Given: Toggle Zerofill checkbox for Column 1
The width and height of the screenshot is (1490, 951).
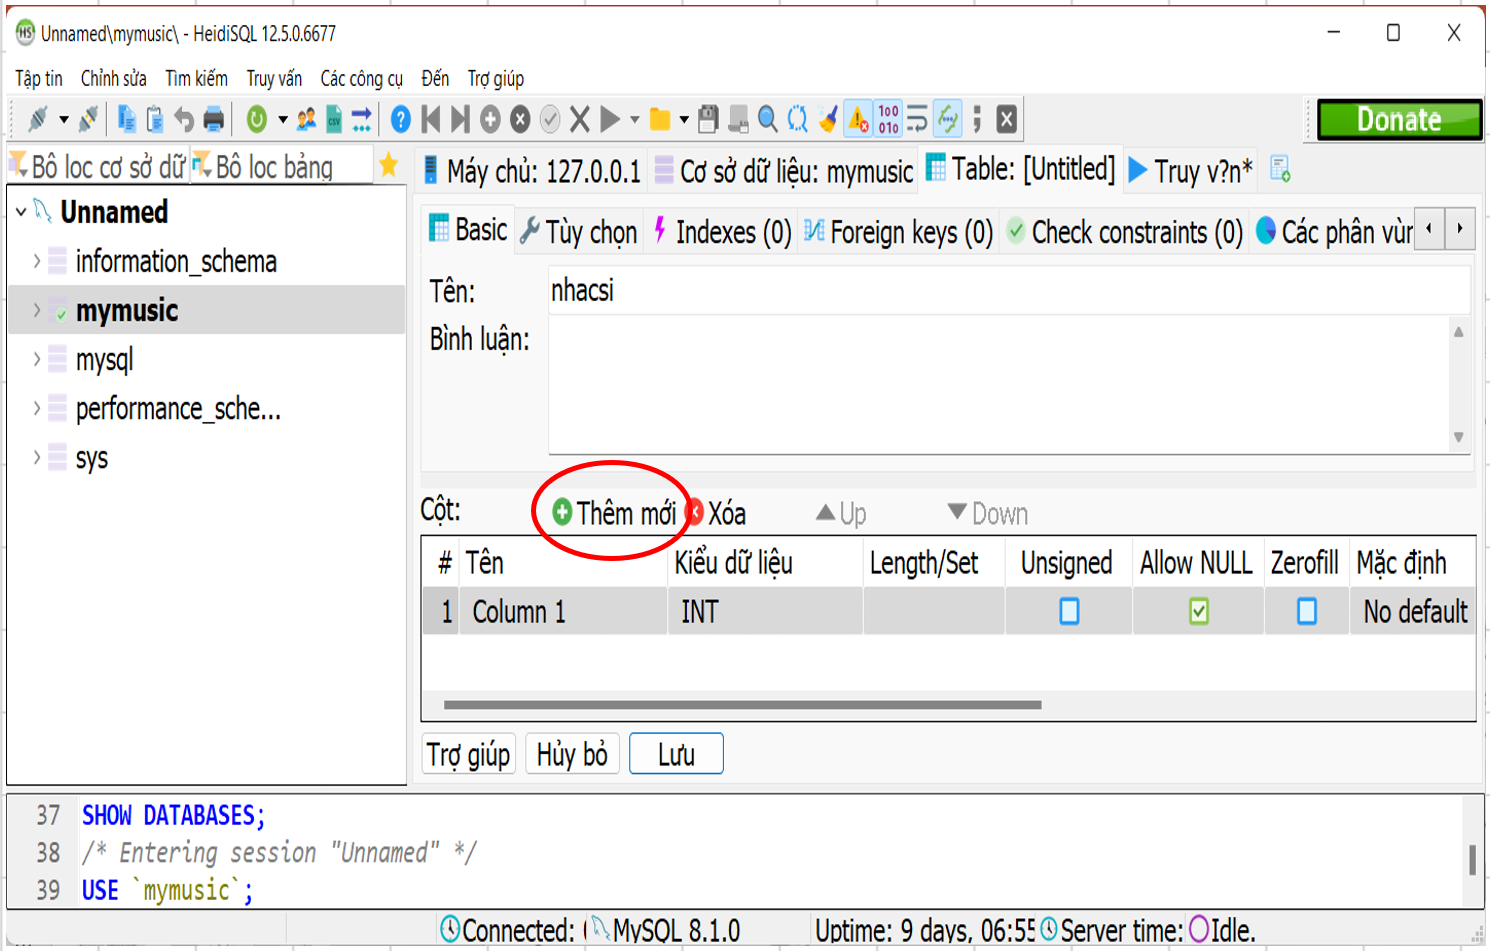Looking at the screenshot, I should coord(1307,611).
